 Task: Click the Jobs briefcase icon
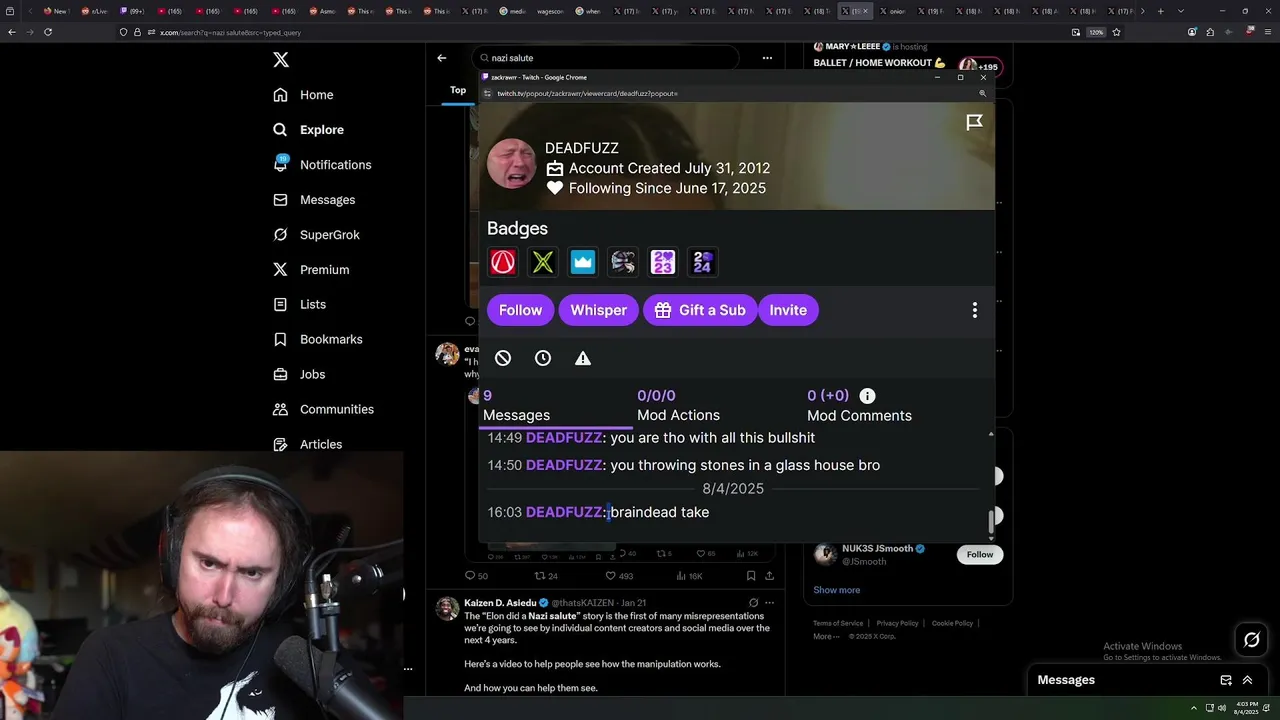click(x=281, y=374)
